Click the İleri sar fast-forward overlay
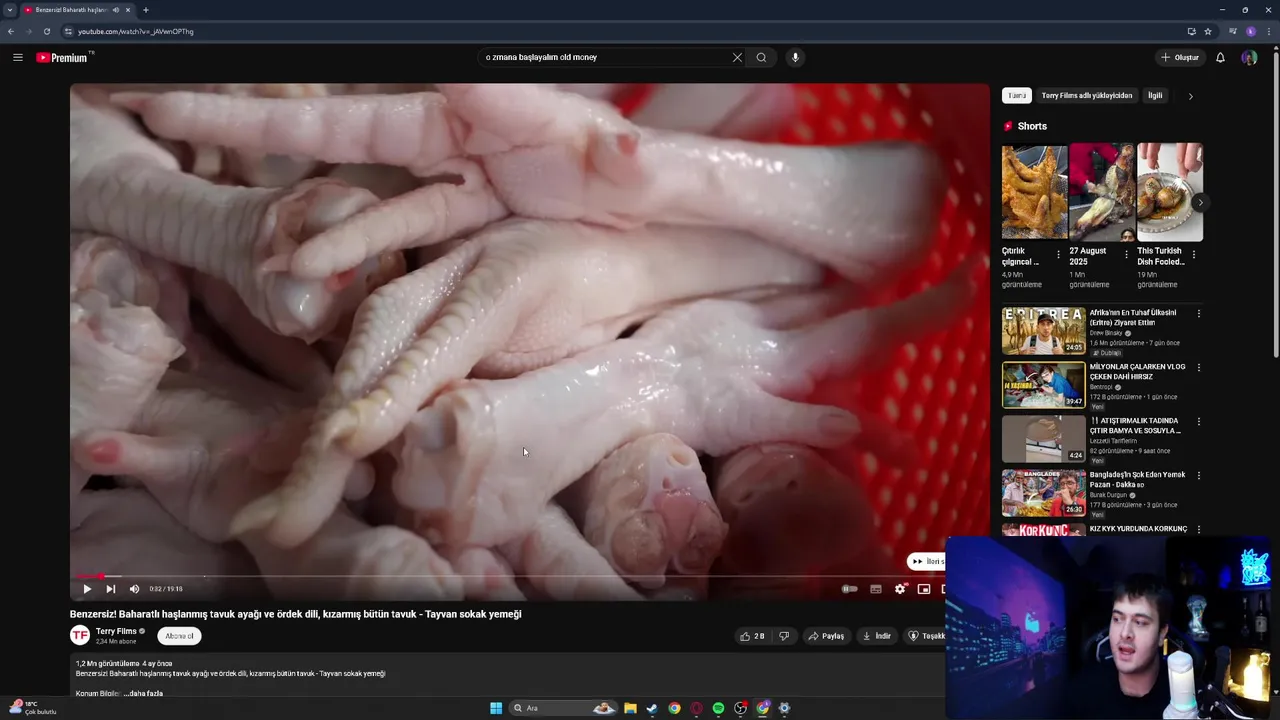The height and width of the screenshot is (720, 1280). 926,561
